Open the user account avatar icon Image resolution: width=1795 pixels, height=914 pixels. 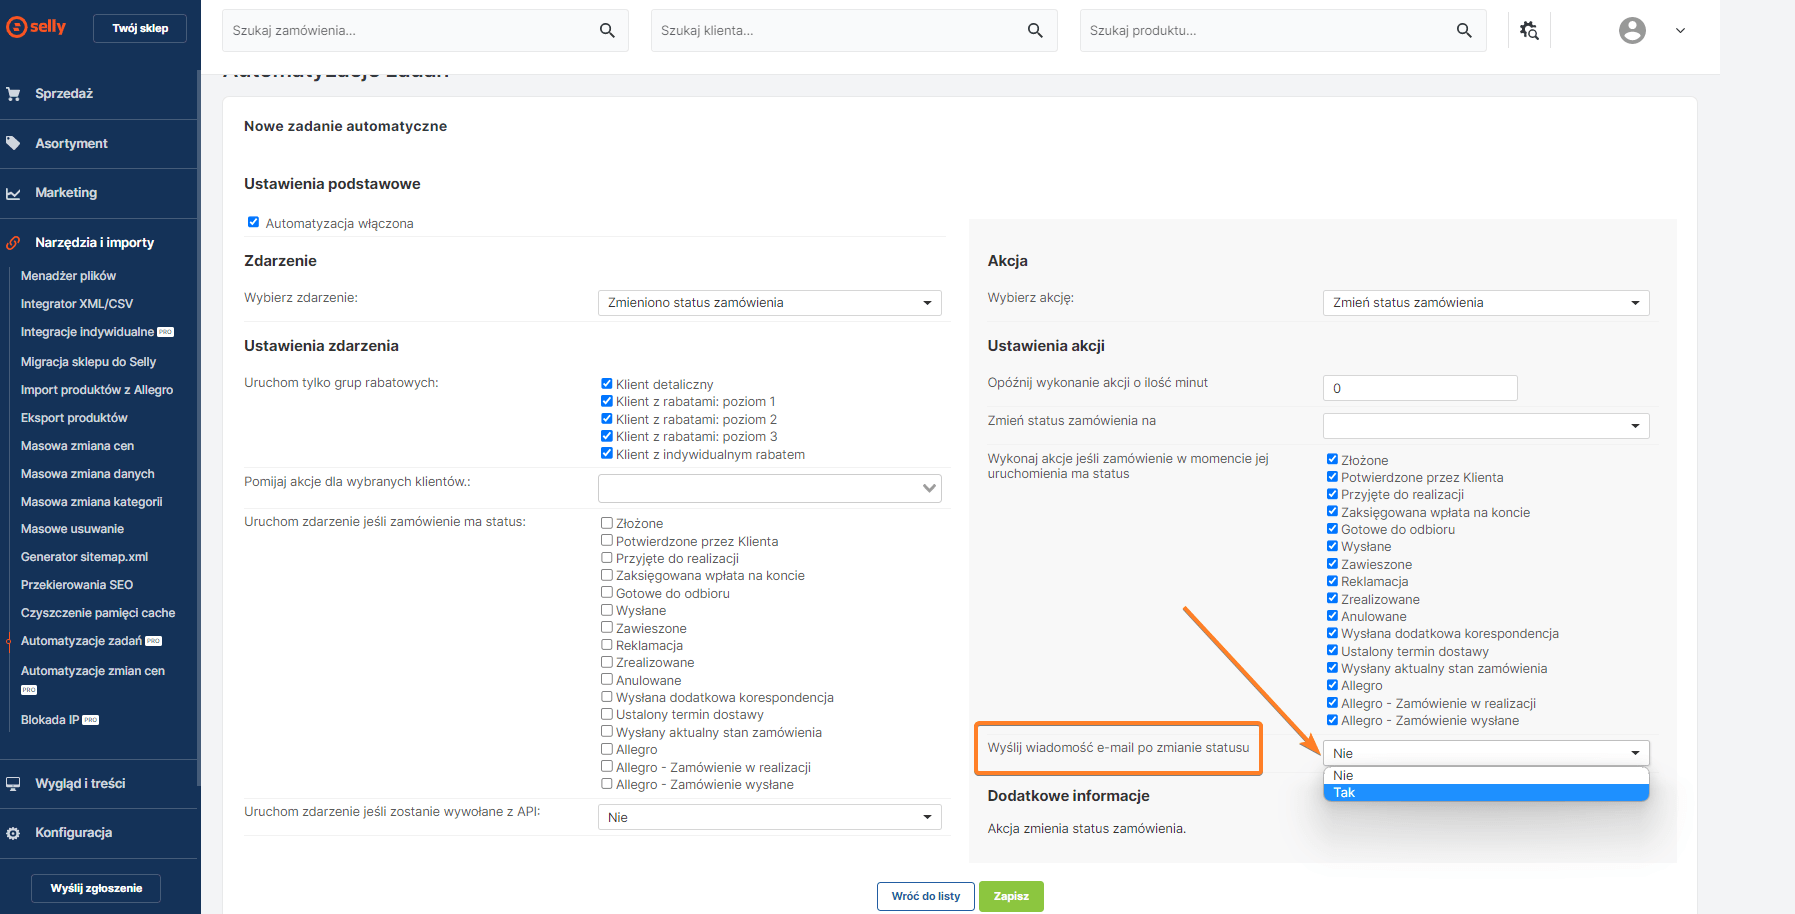pyautogui.click(x=1632, y=31)
